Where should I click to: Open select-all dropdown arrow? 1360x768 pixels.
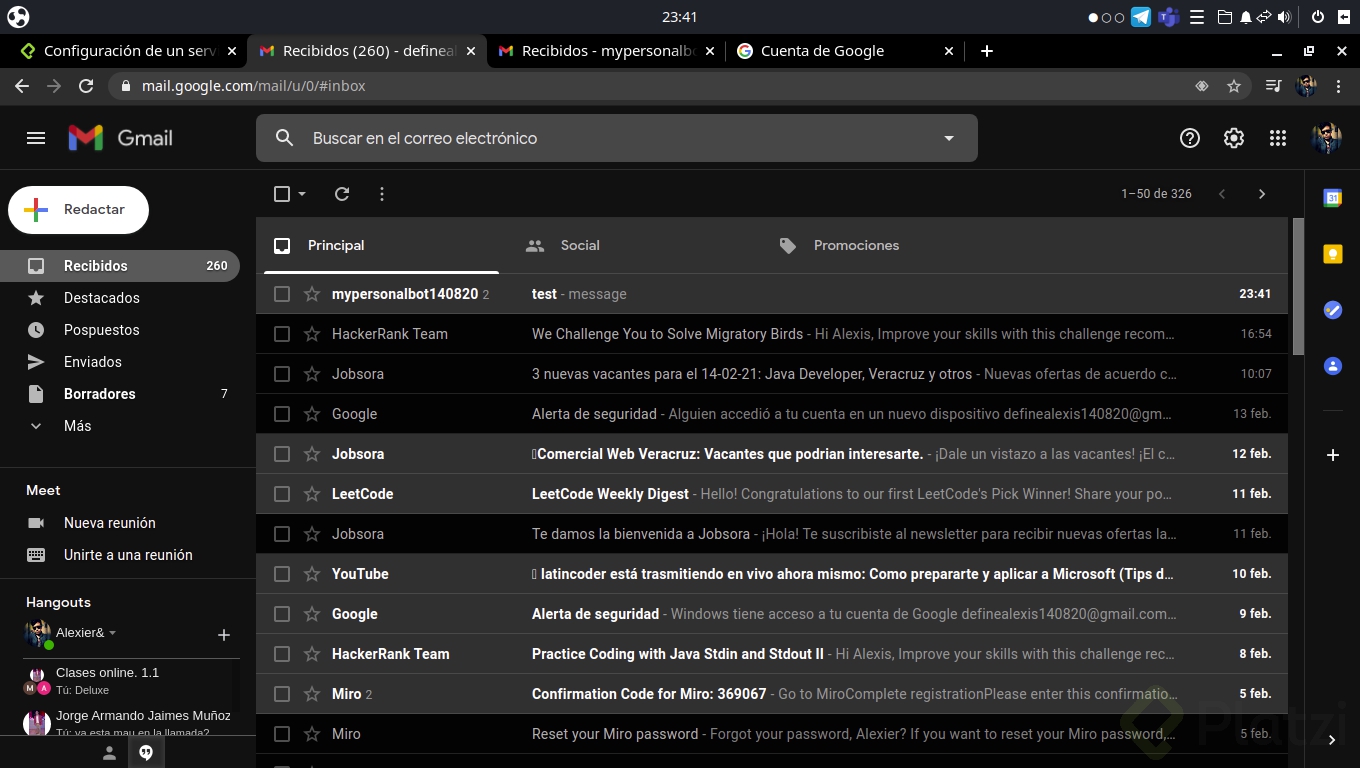[x=302, y=194]
